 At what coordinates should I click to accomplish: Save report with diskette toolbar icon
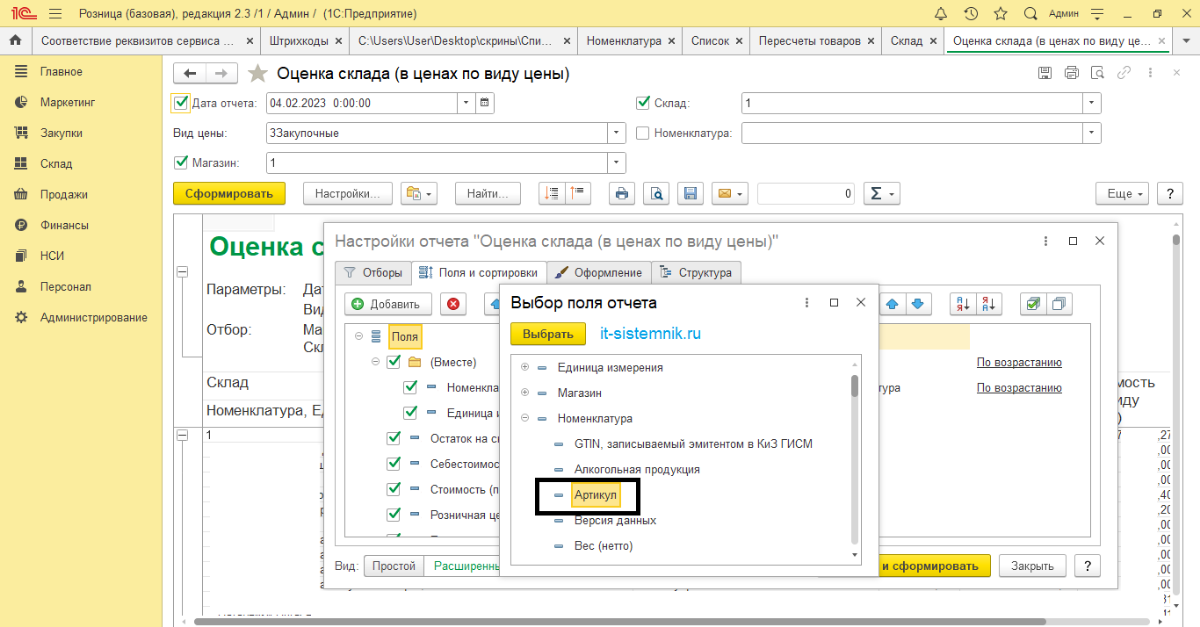pyautogui.click(x=689, y=194)
